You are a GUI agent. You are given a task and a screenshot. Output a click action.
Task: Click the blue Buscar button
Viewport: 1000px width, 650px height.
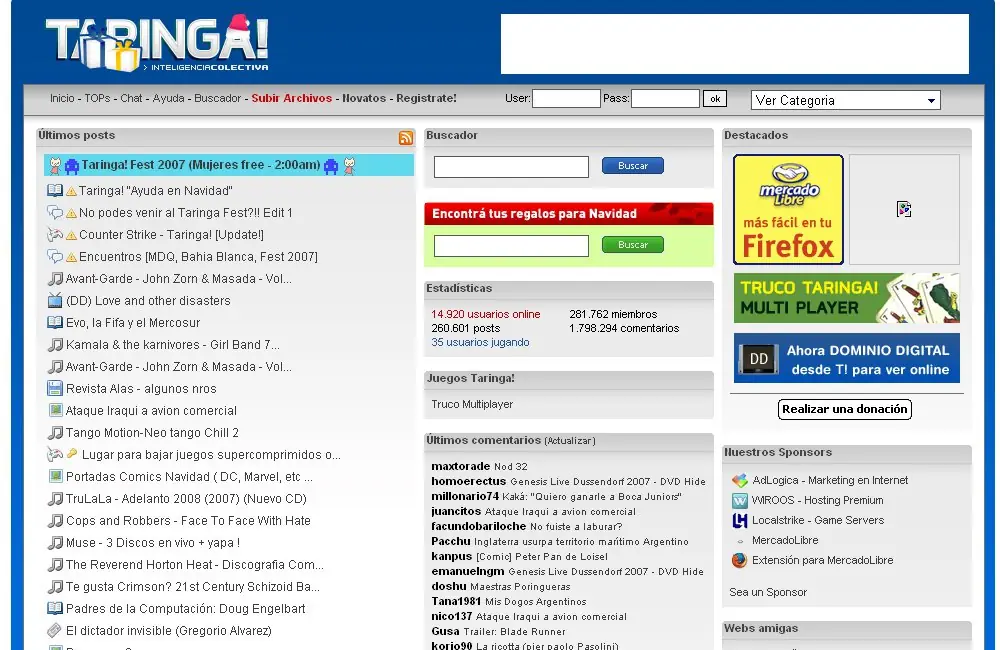point(633,166)
